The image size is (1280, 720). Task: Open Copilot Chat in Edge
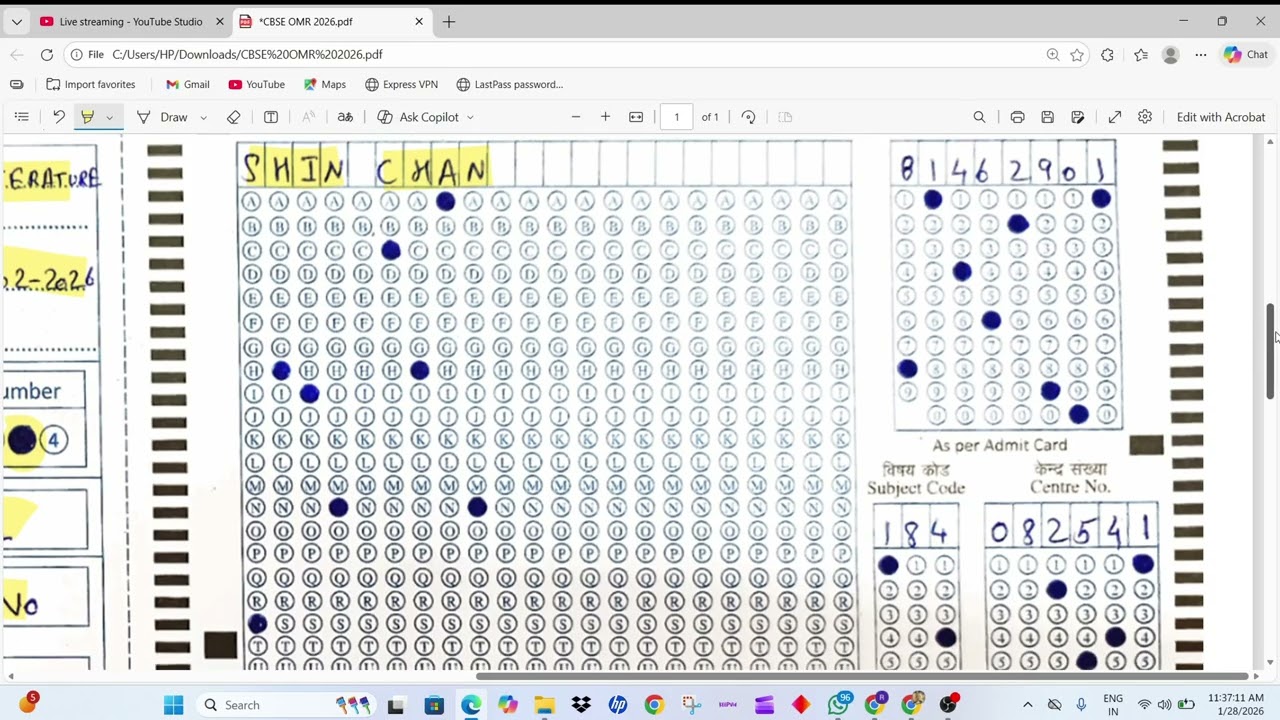coord(1245,55)
